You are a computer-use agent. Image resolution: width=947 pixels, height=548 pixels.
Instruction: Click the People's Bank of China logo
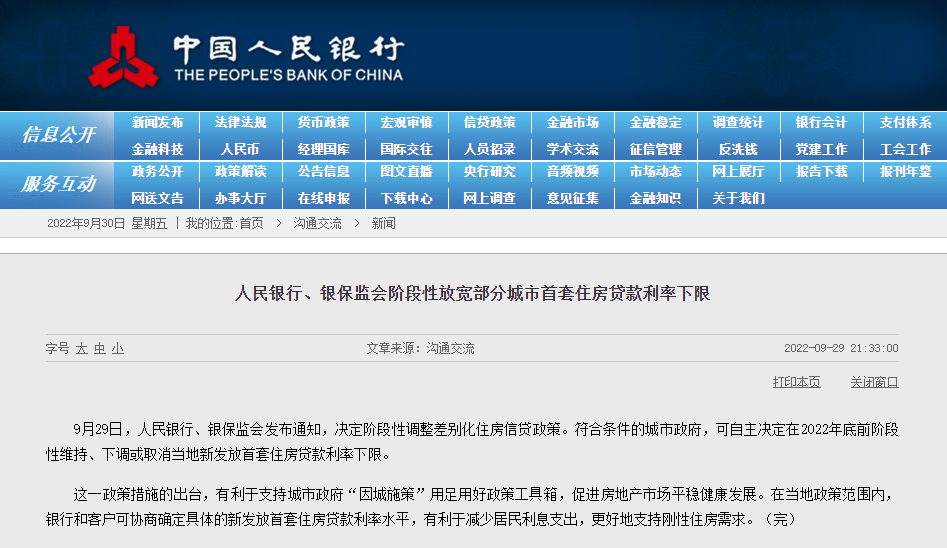(246, 57)
